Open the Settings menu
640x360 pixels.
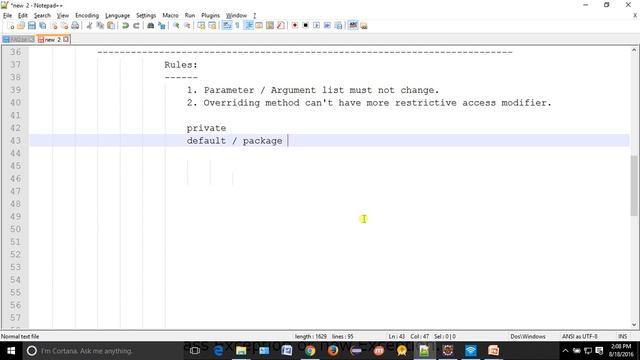pyautogui.click(x=146, y=16)
